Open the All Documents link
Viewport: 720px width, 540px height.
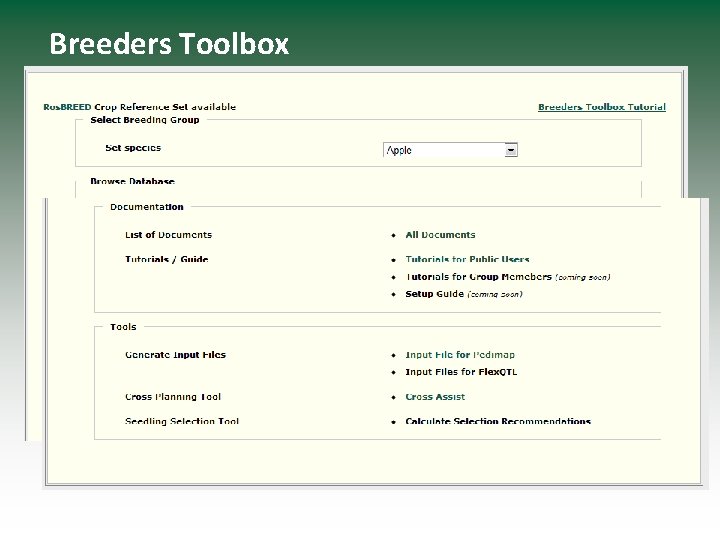click(x=440, y=235)
